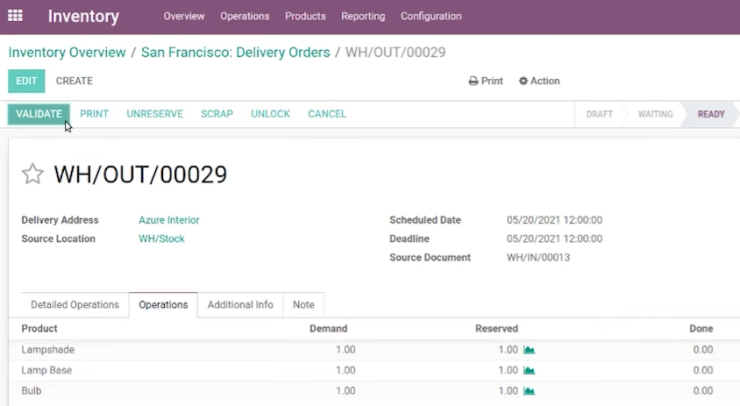Go back to San Francisco: Delivery Orders
Image resolution: width=740 pixels, height=406 pixels.
click(235, 52)
